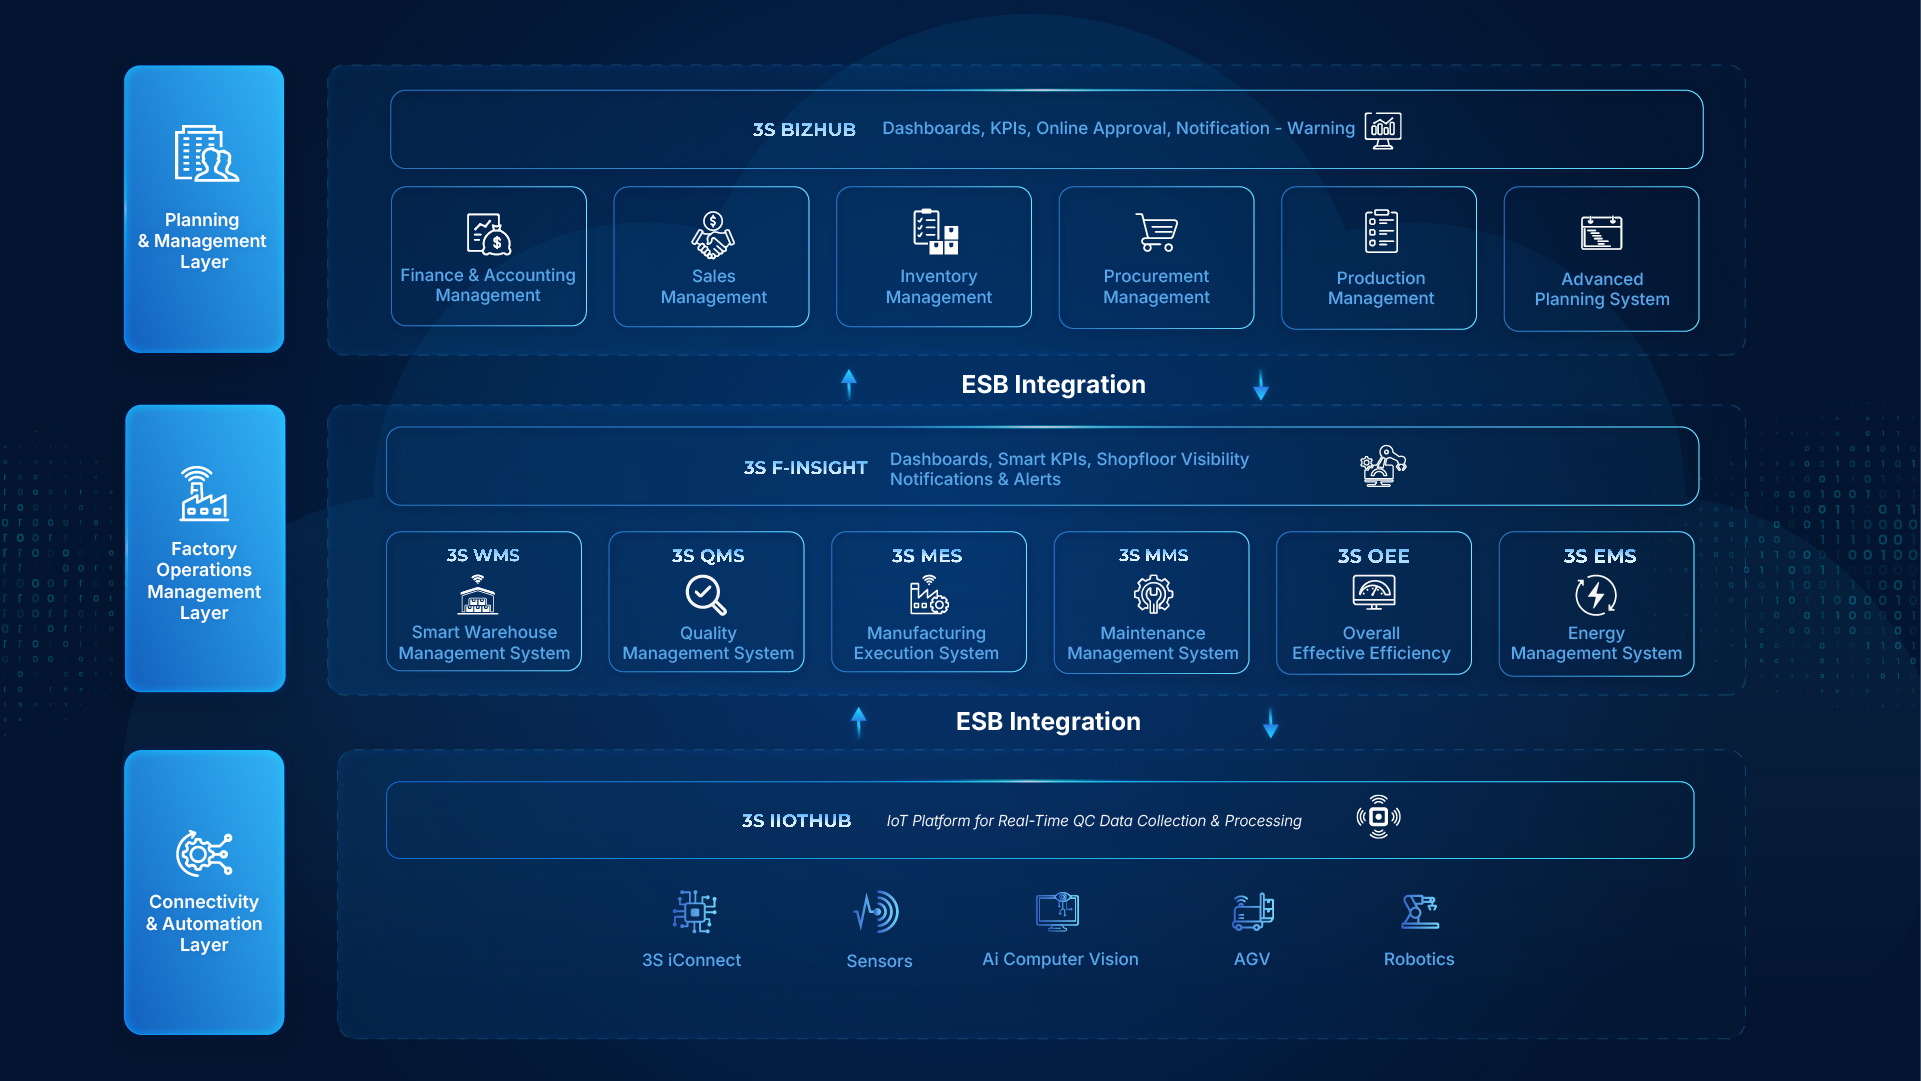Select the 3S F-INSIGHT banner
Image resolution: width=1921 pixels, height=1081 pixels.
(1042, 466)
